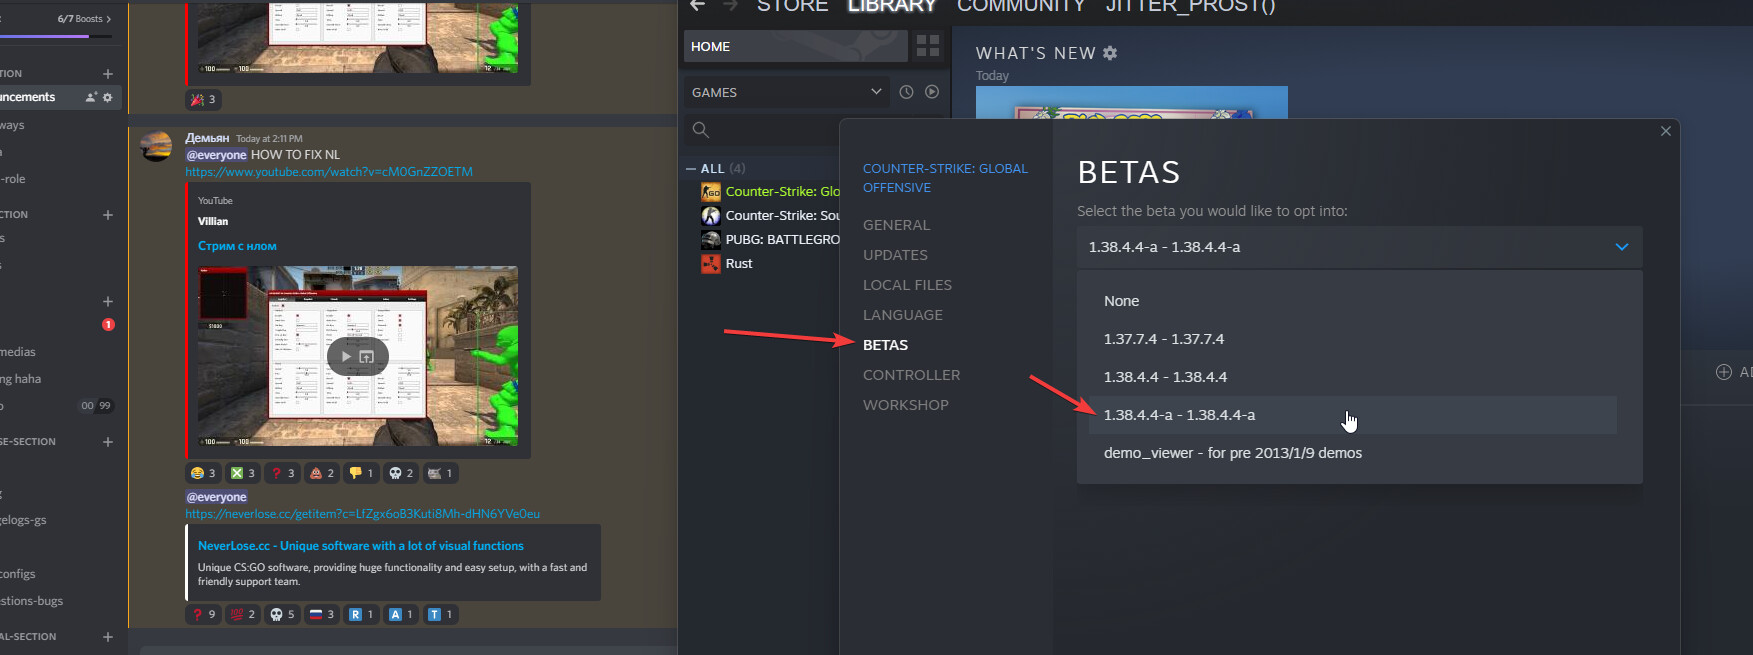The height and width of the screenshot is (655, 1753).
Task: Select None in the beta list
Action: point(1352,301)
